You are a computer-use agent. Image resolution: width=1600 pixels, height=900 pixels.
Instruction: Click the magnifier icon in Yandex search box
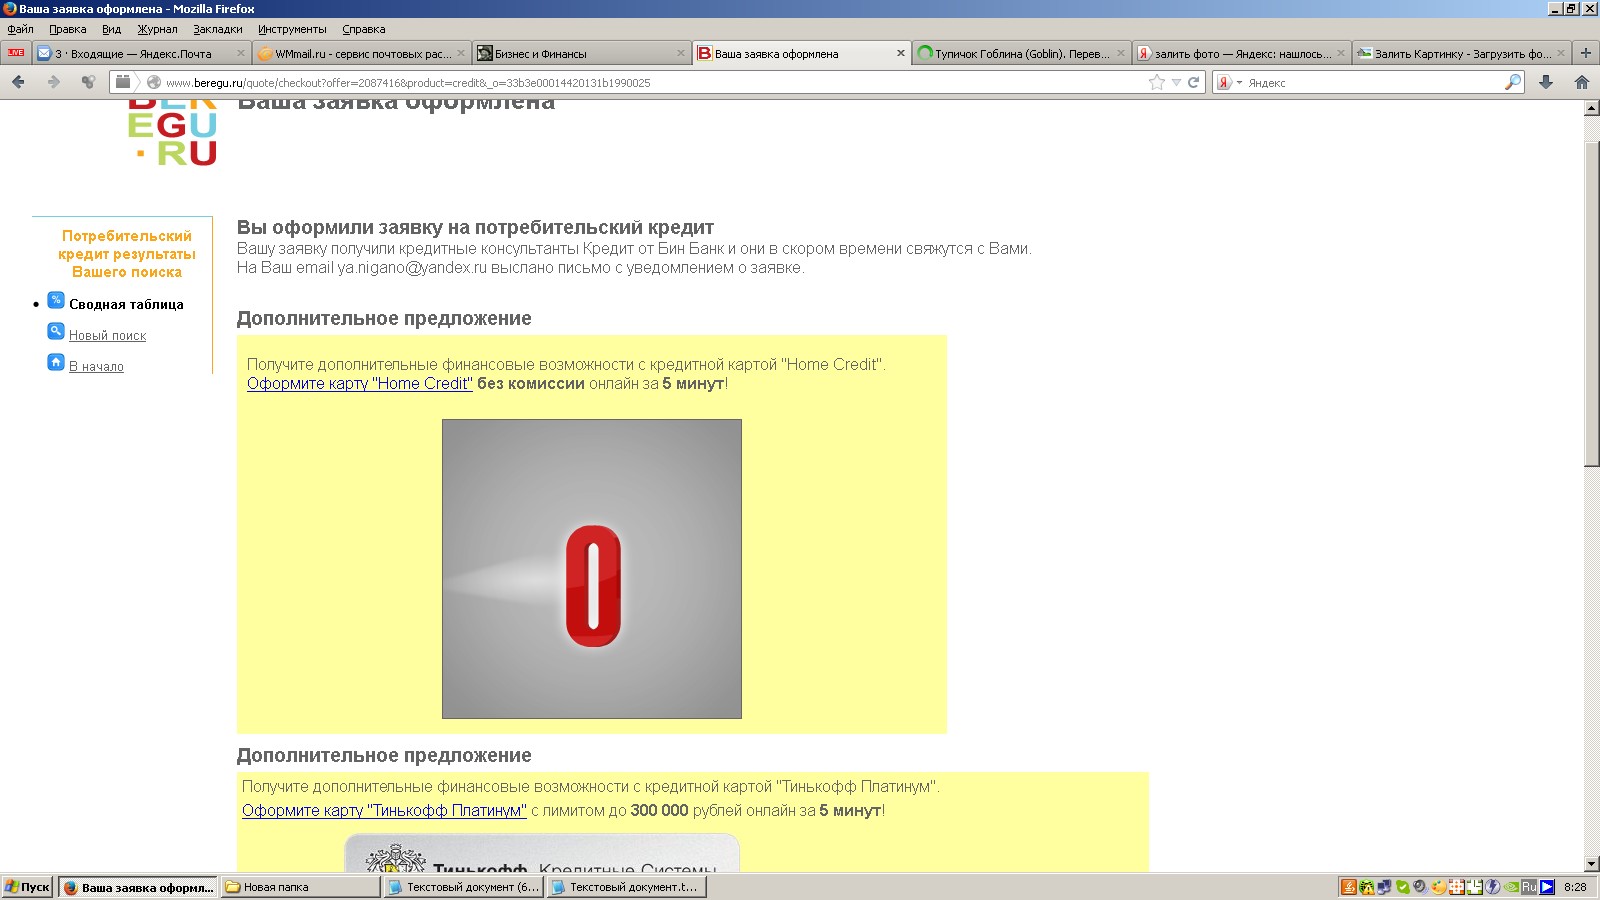click(x=1513, y=82)
